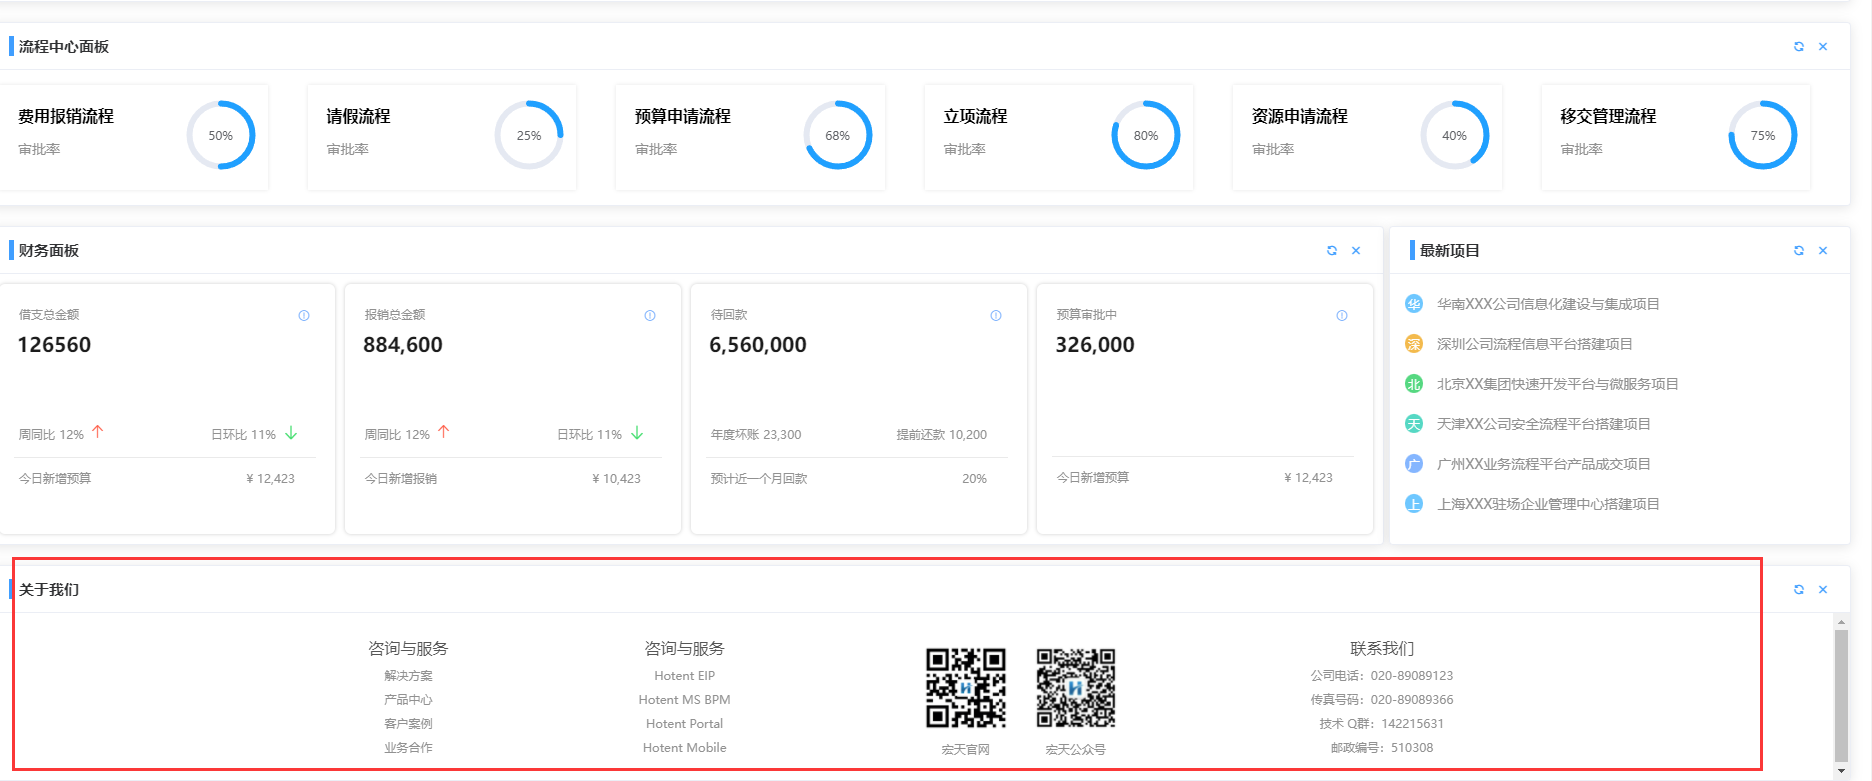Open 广州XX业务流程平台产品成交项目
The width and height of the screenshot is (1872, 781).
click(x=1544, y=464)
